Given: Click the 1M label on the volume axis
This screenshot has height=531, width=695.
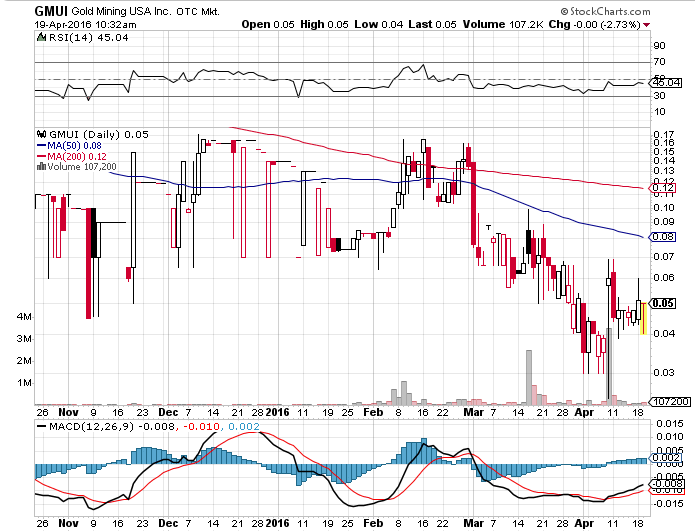Looking at the screenshot, I should pos(24,383).
